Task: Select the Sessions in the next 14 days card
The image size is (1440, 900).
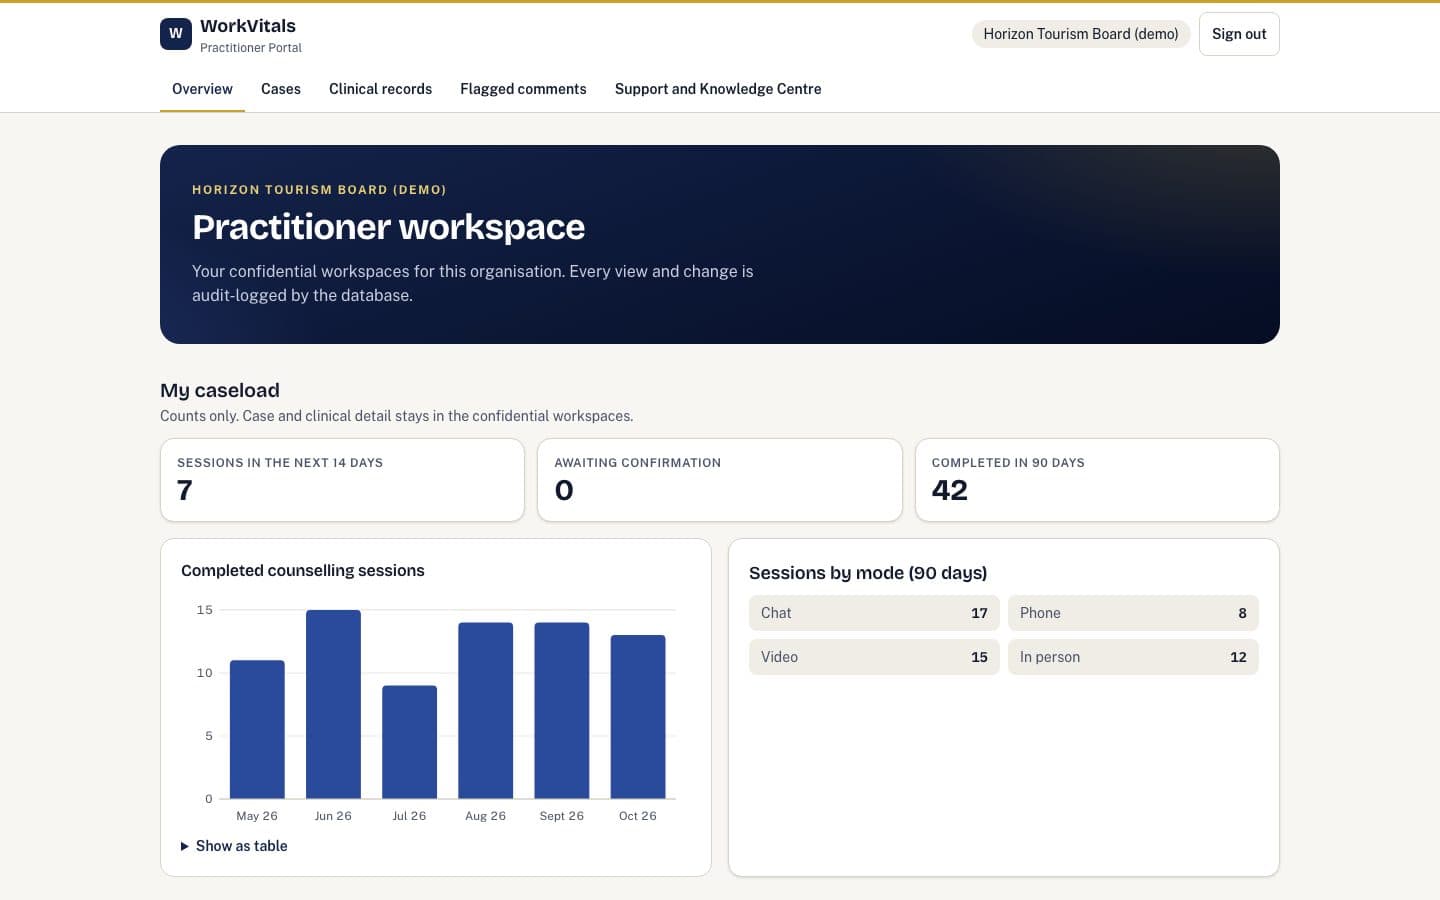Action: pyautogui.click(x=342, y=480)
